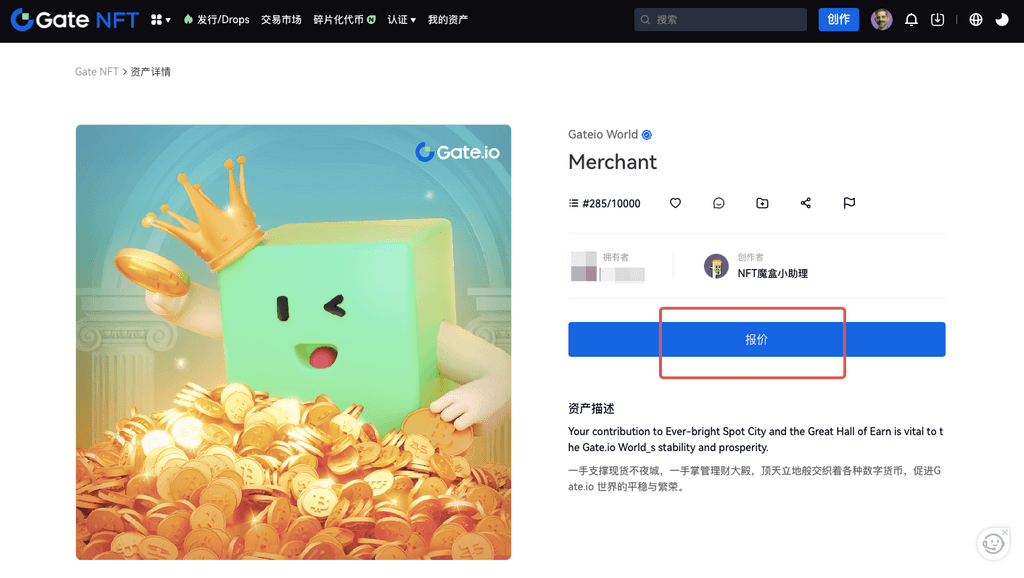
Task: Open 我的资产 page
Action: click(x=447, y=20)
